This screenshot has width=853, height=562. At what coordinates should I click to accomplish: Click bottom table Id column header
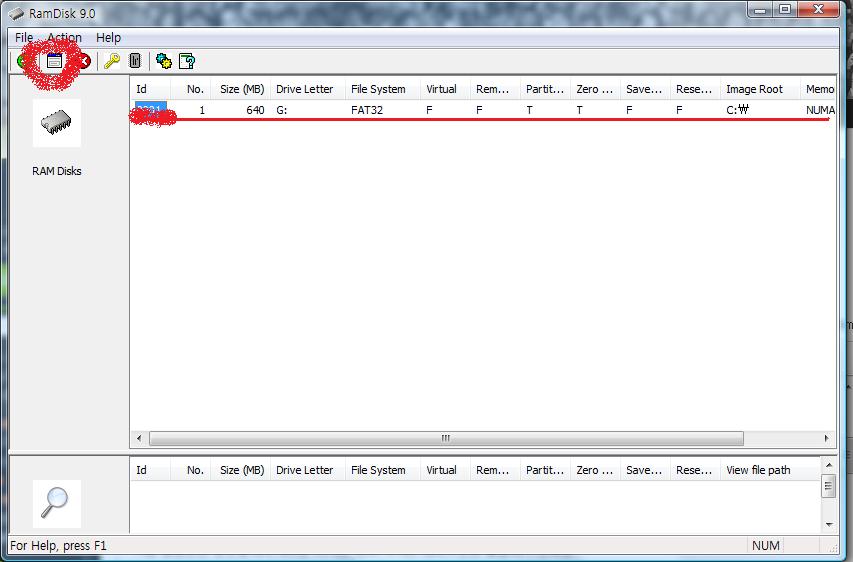[x=151, y=470]
